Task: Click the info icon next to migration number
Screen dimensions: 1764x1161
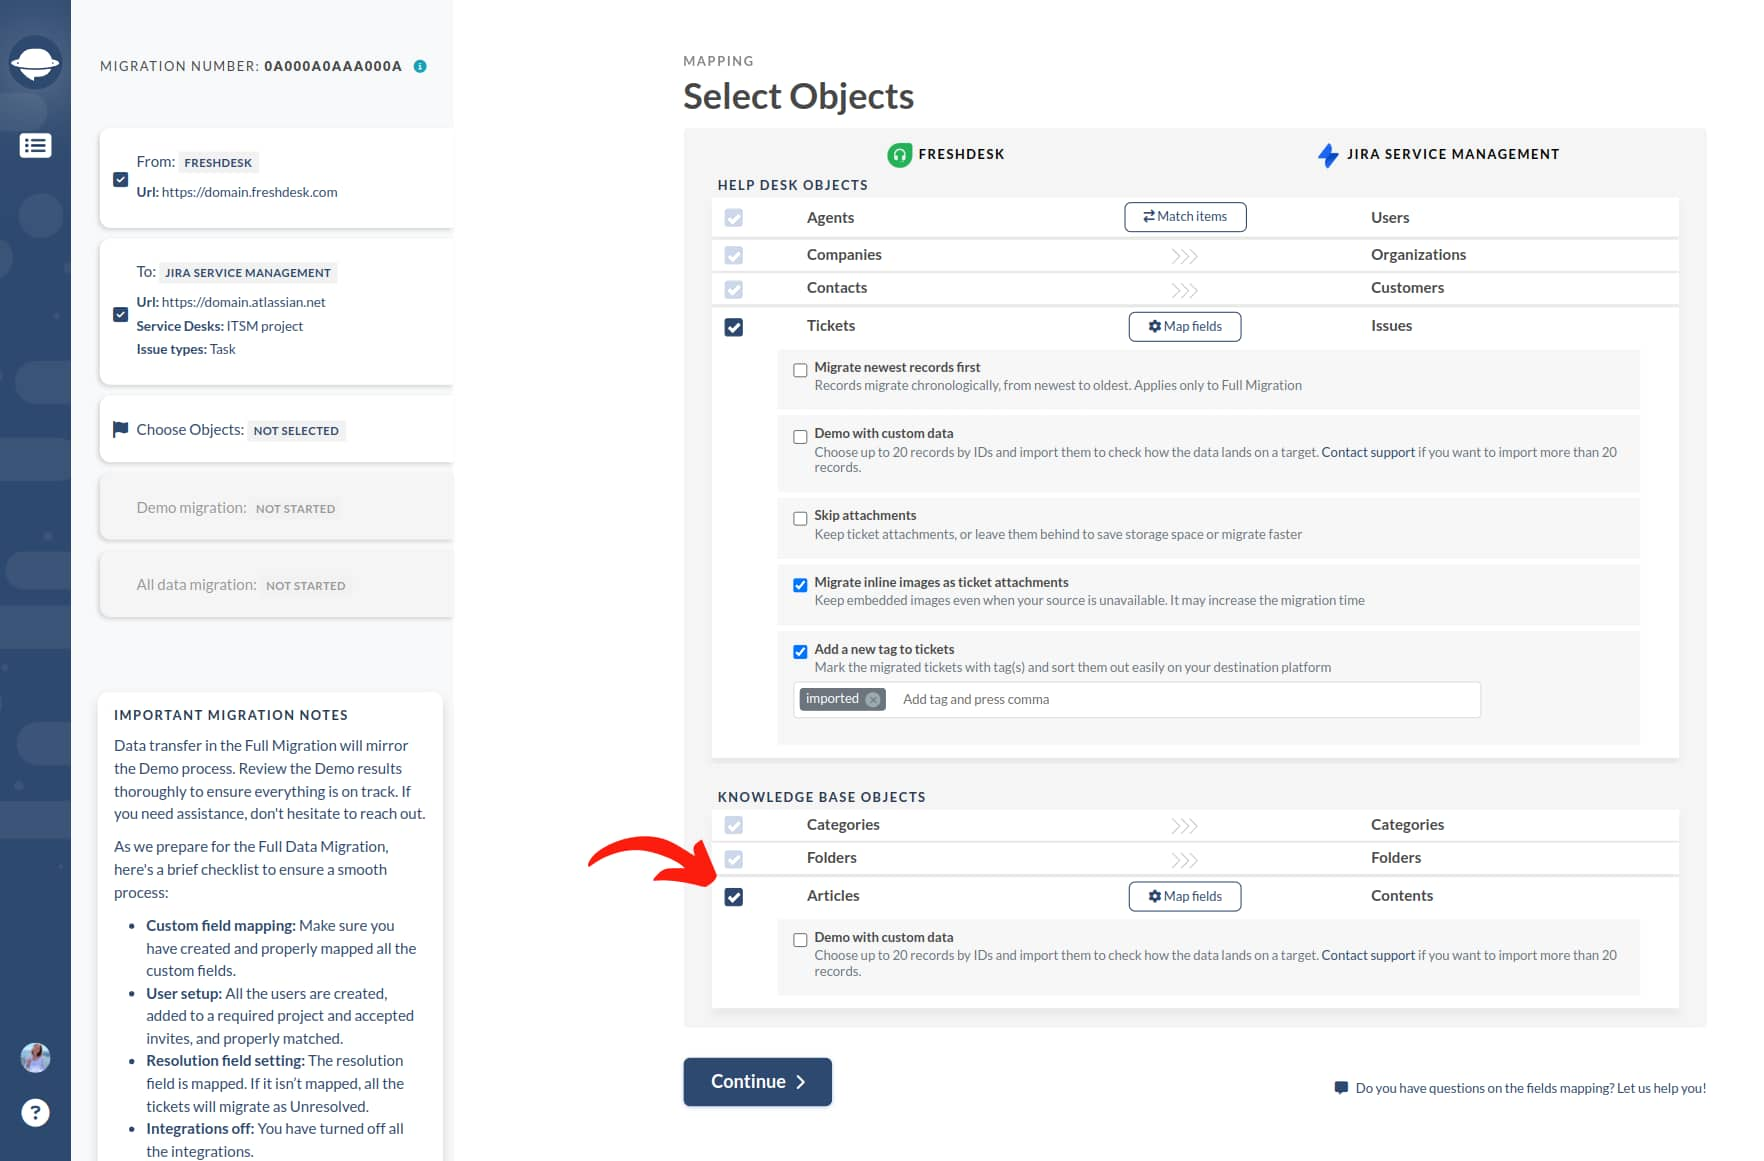Action: pos(420,66)
